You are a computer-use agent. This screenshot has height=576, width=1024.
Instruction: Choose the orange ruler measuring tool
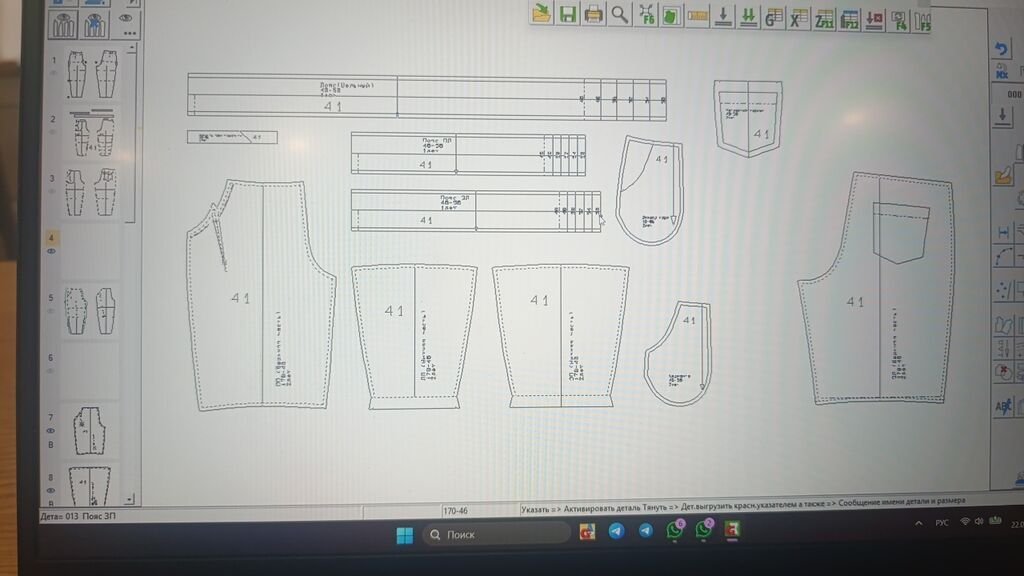(x=697, y=16)
